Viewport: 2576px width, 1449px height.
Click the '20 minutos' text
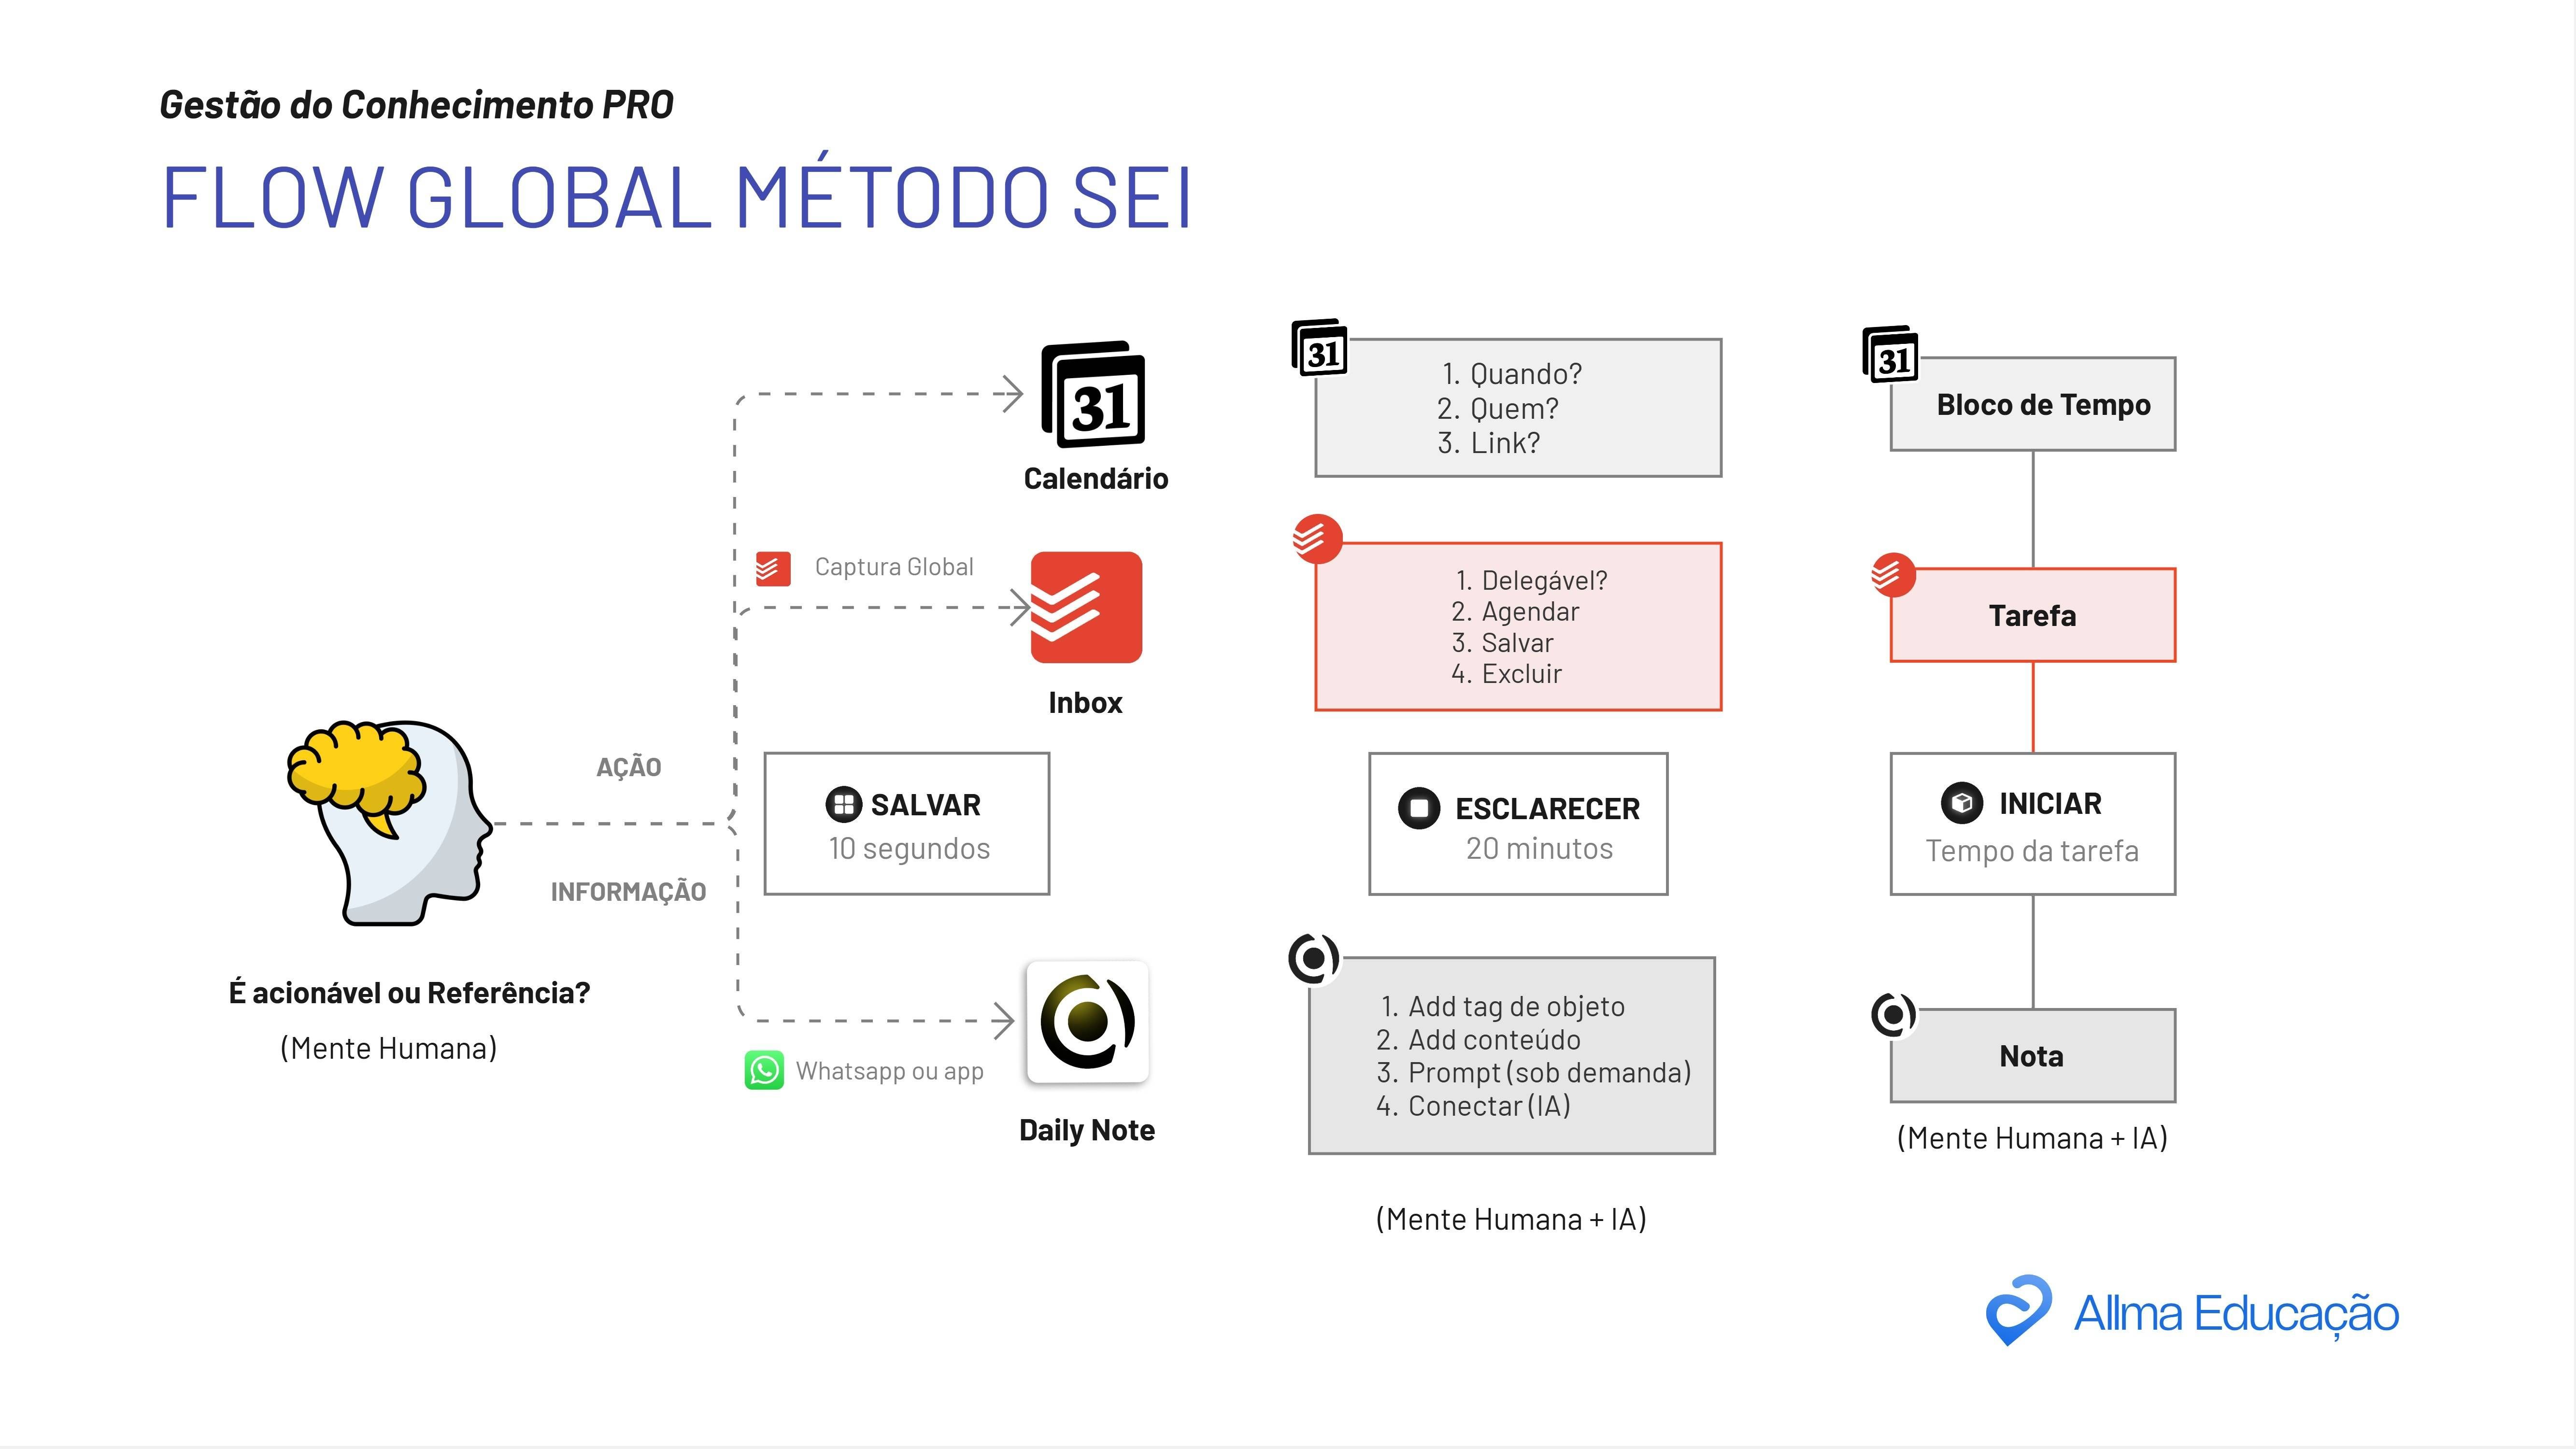click(x=1539, y=848)
